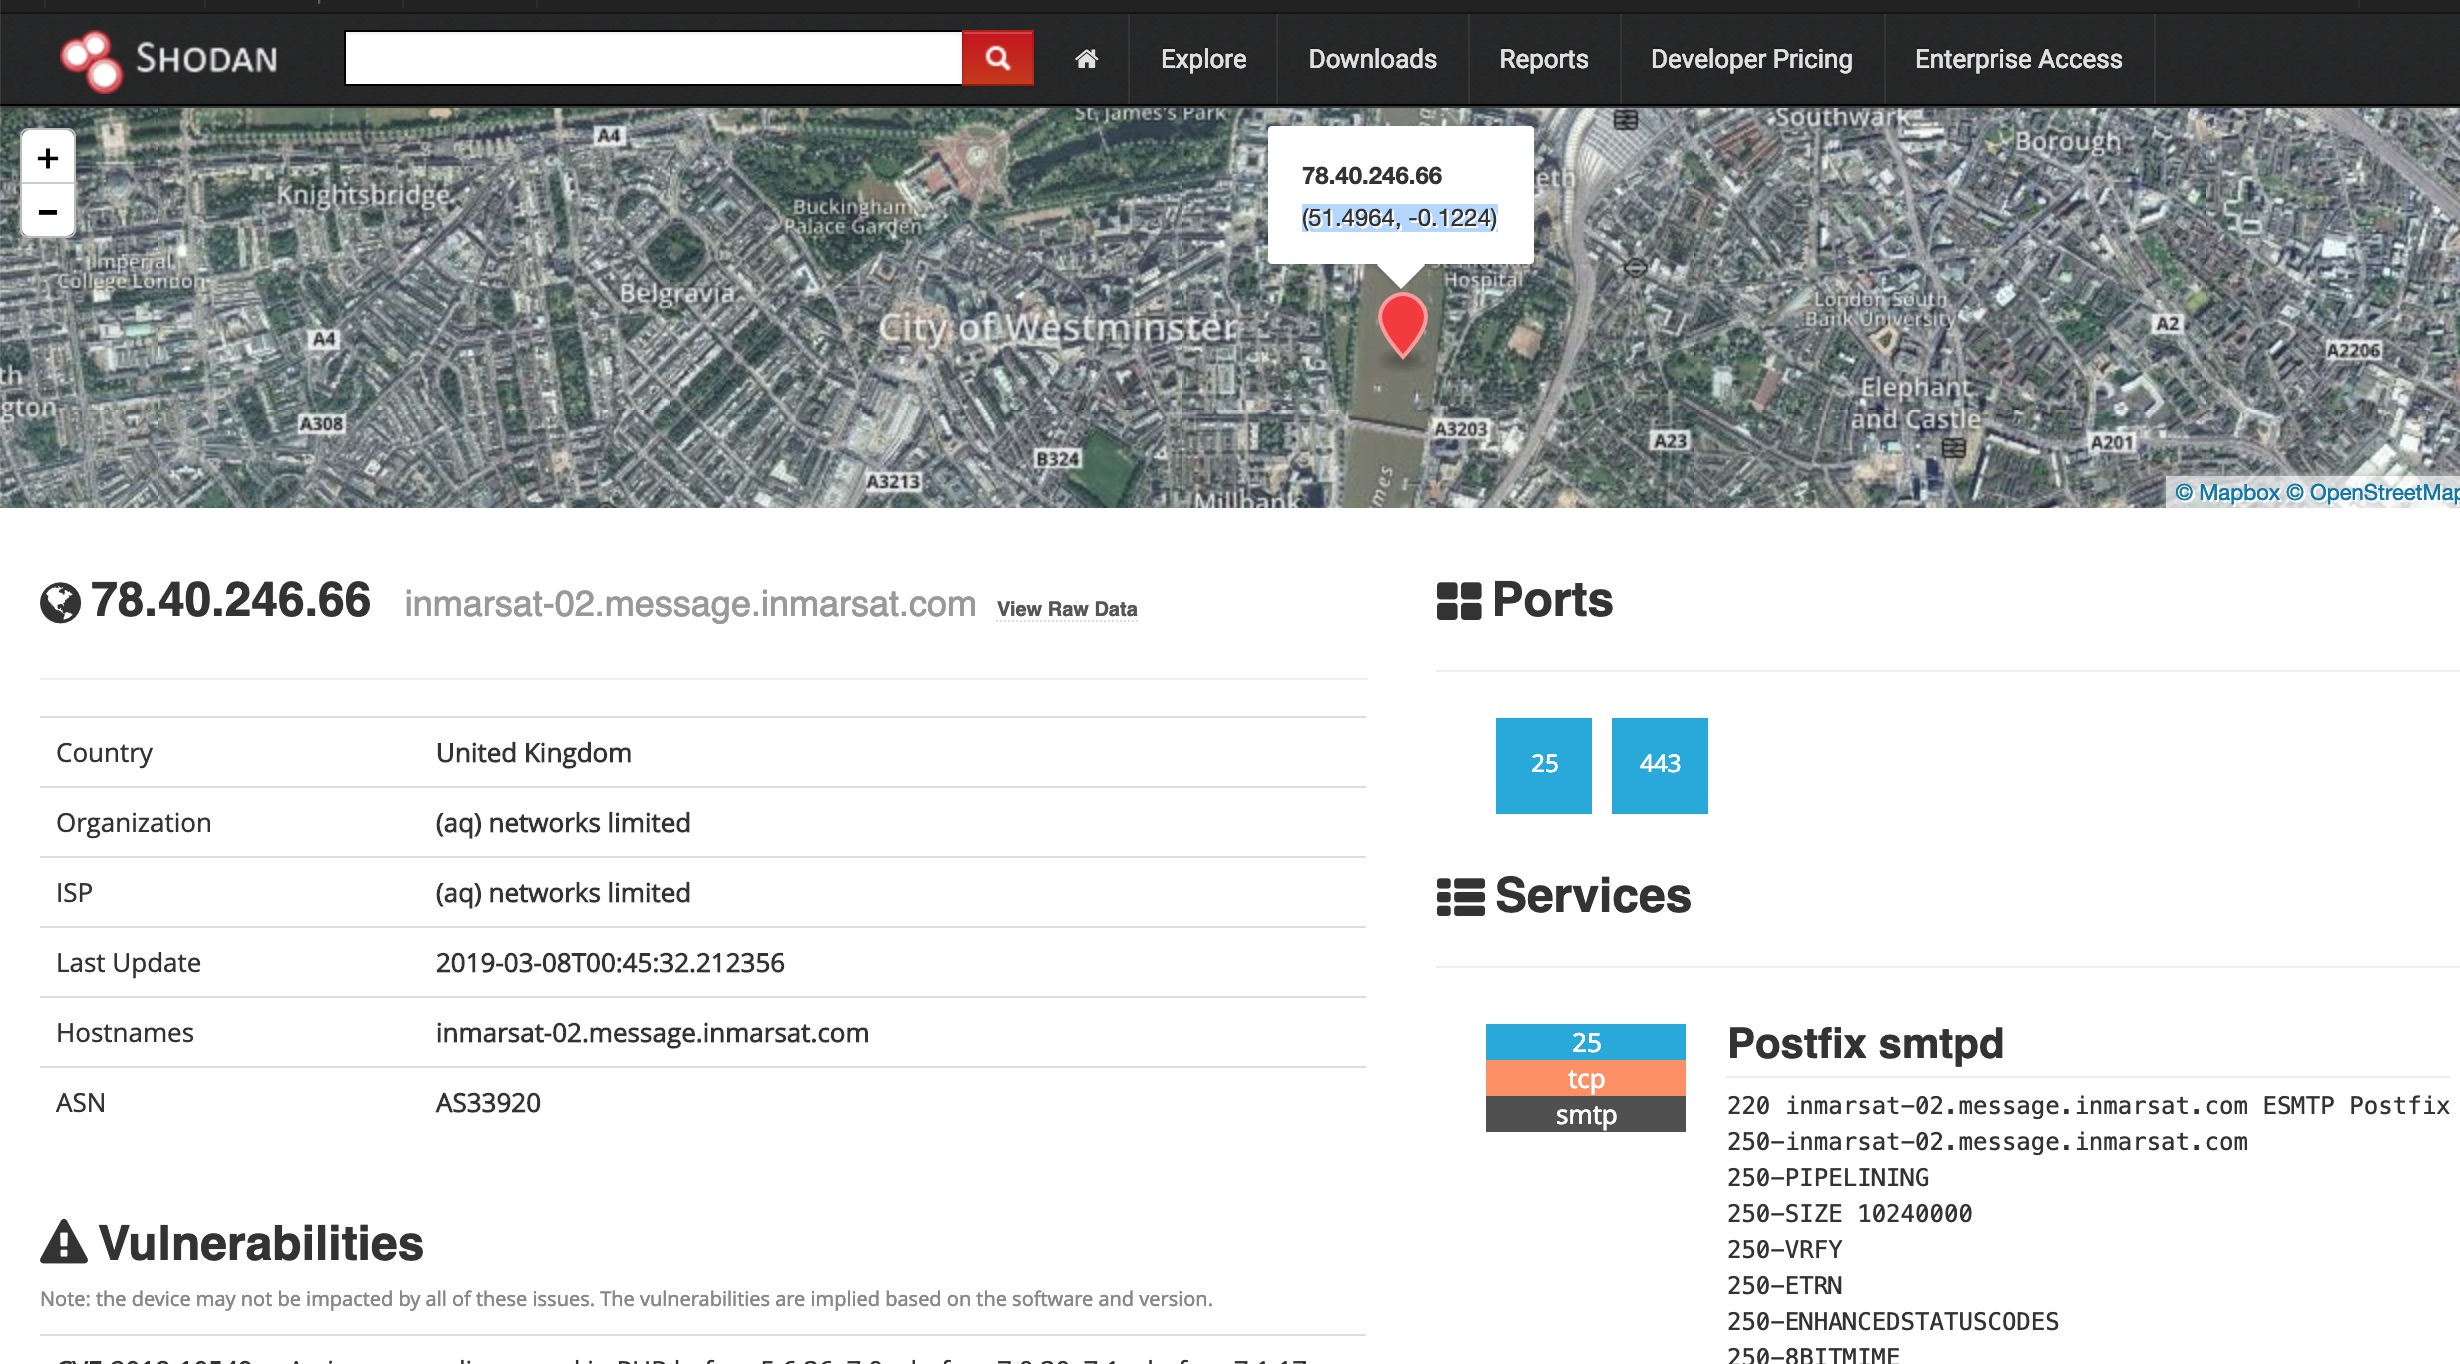
Task: Click the Vulnerabilities warning triangle icon
Action: point(64,1242)
